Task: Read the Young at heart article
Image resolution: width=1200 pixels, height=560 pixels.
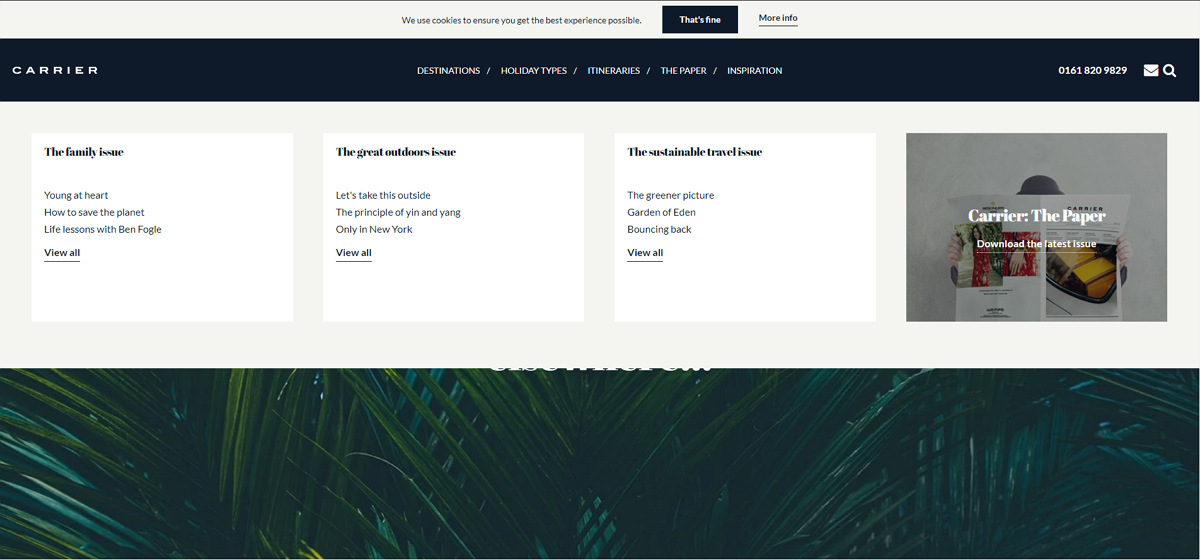Action: tap(76, 195)
